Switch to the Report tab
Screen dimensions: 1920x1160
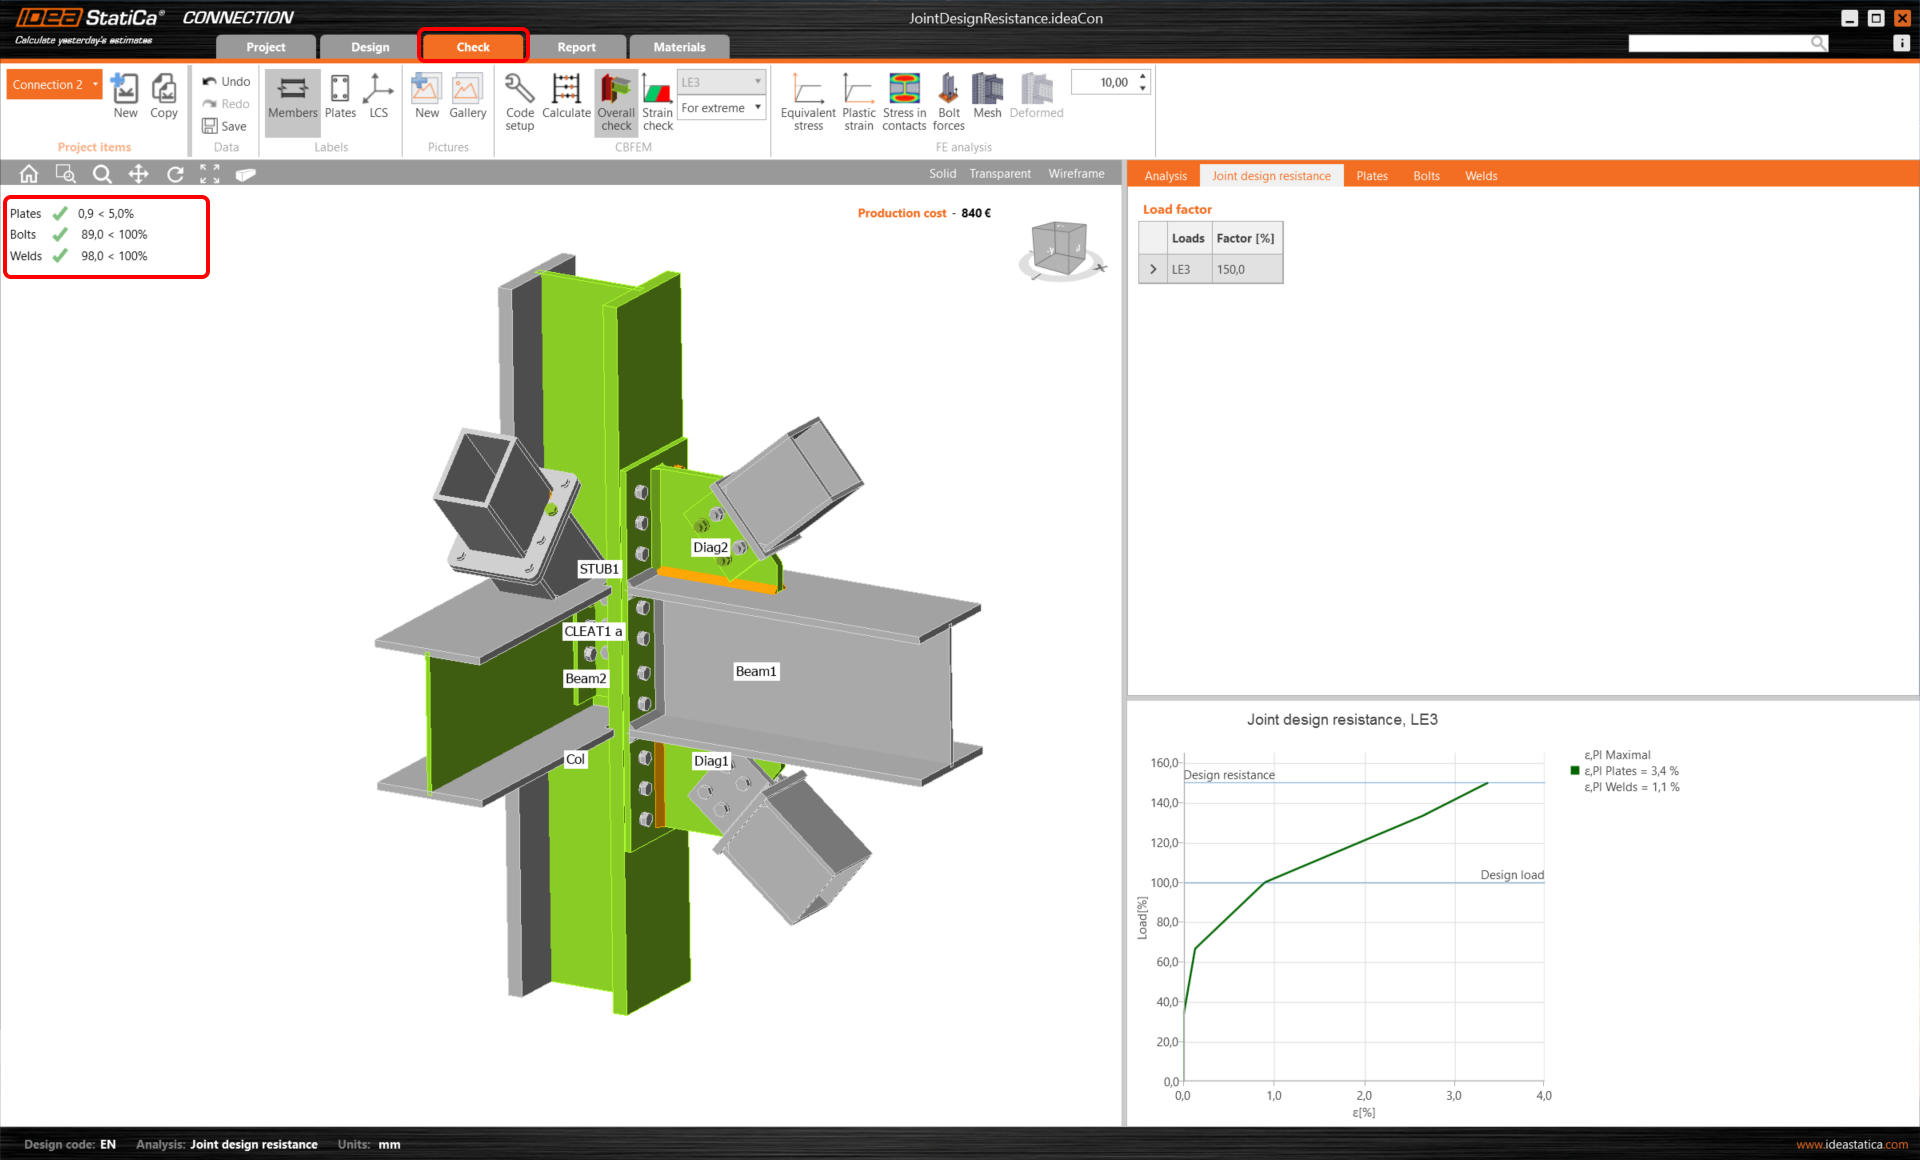pos(576,47)
